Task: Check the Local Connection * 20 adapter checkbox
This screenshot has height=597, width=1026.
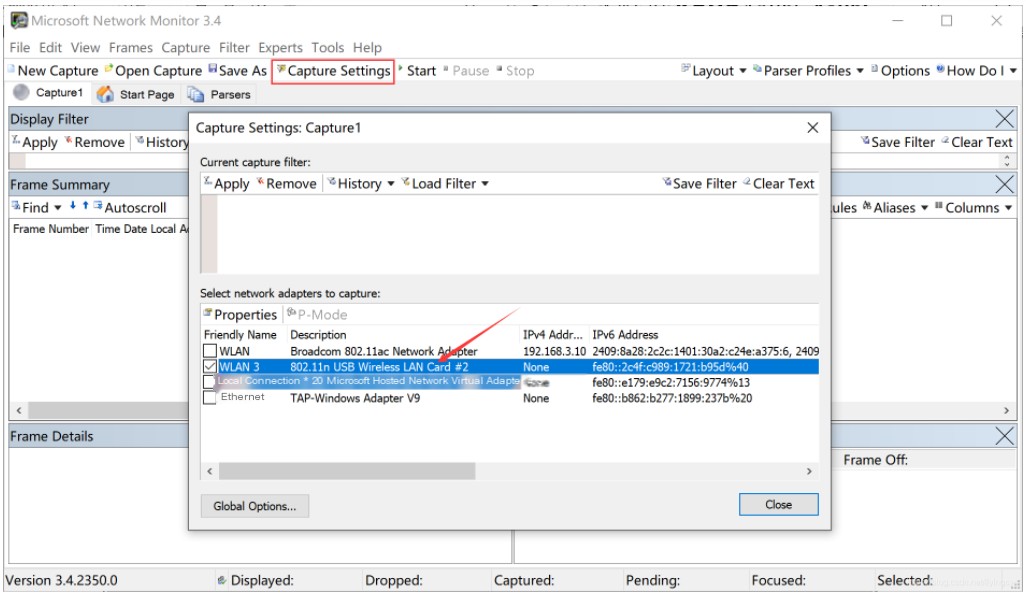Action: (x=209, y=382)
